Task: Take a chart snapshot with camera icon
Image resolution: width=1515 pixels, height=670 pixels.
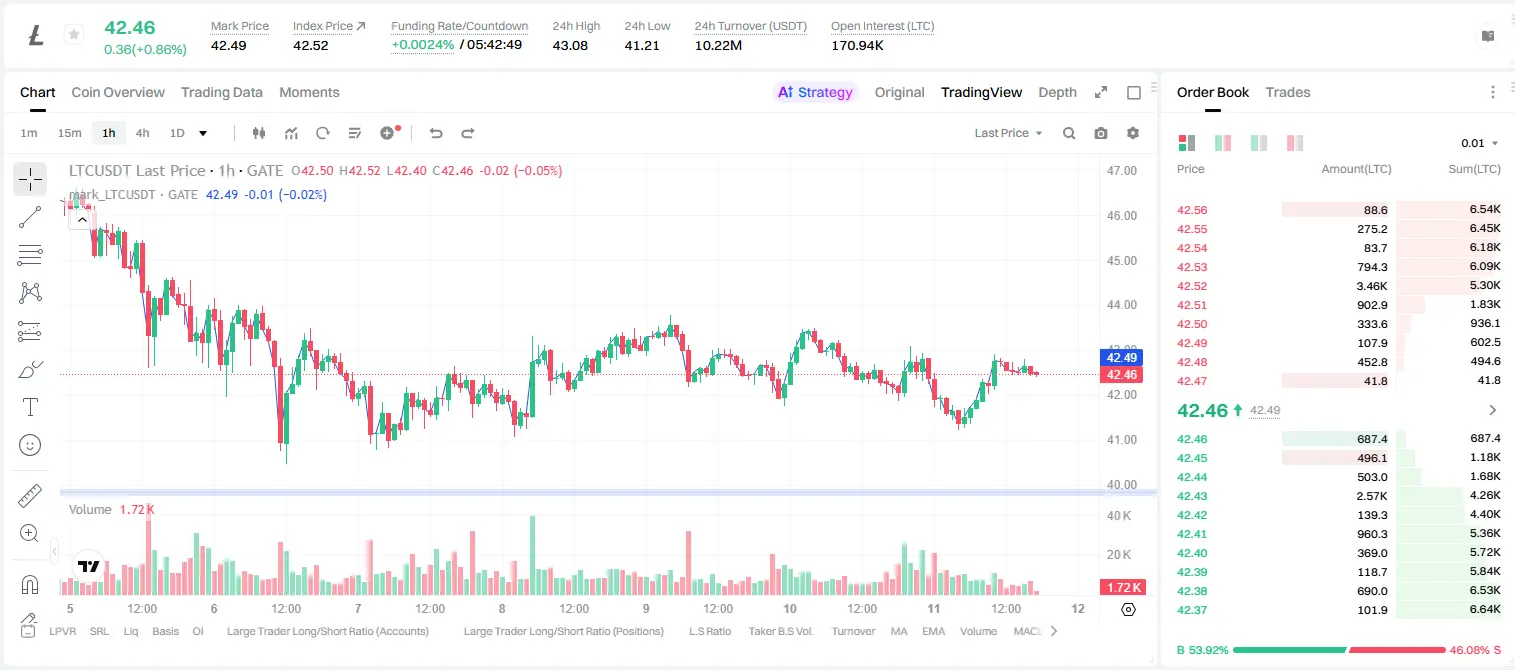Action: pos(1101,133)
